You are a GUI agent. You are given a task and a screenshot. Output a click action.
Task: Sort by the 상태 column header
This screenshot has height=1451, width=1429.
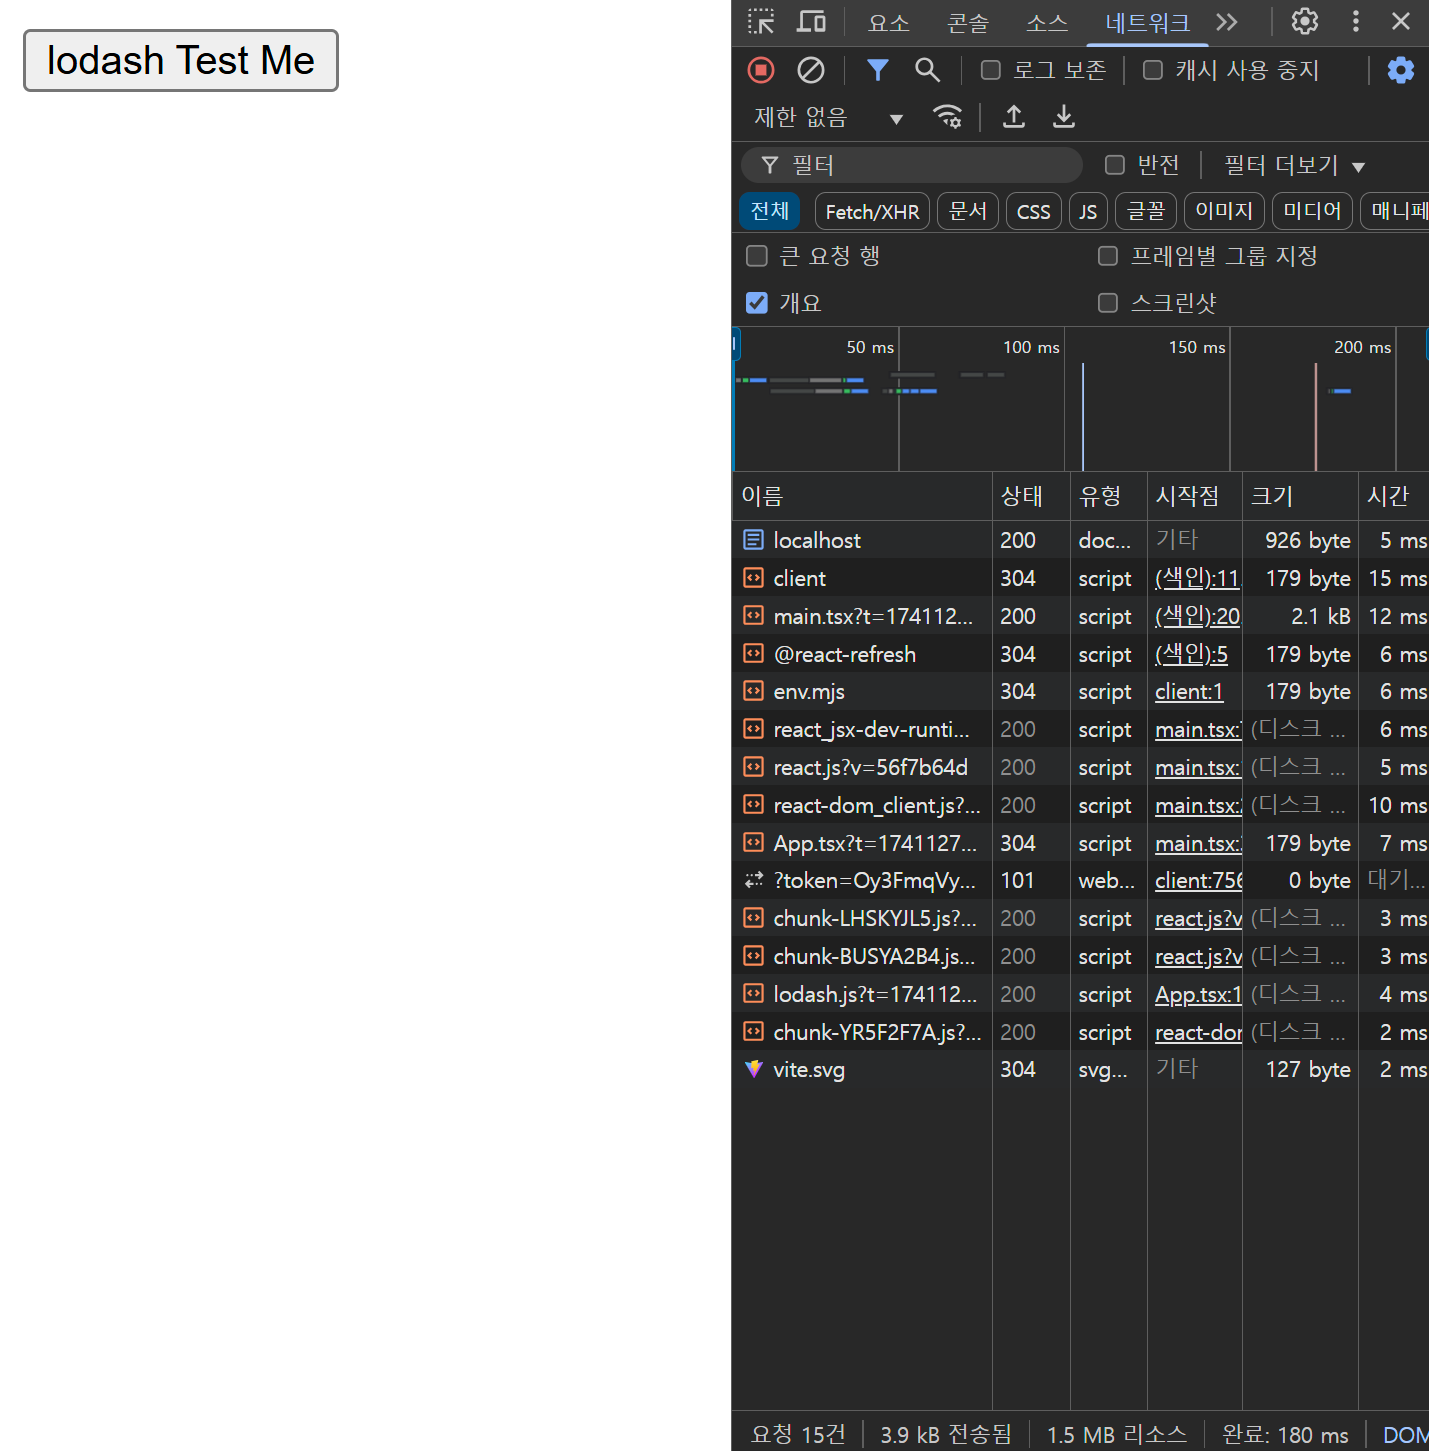[x=1031, y=496]
